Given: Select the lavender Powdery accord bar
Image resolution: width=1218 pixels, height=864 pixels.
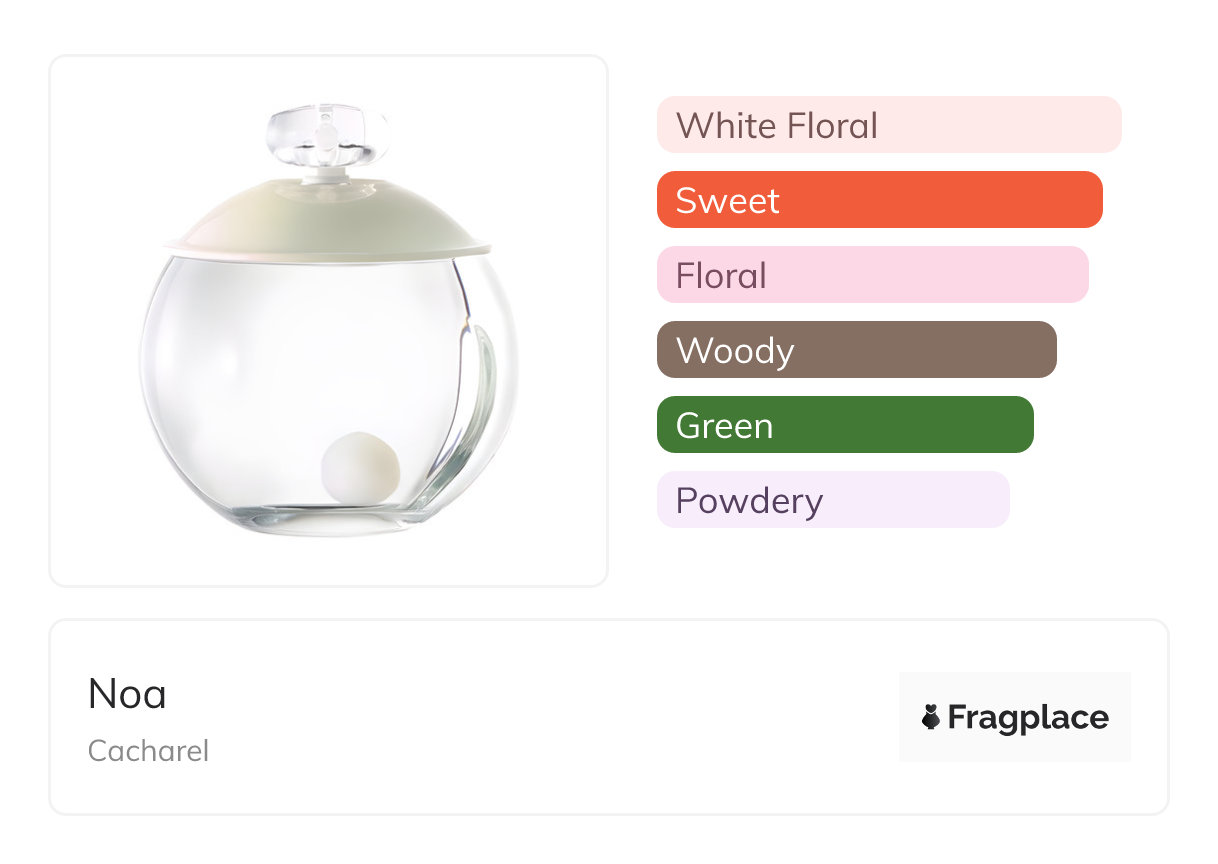Looking at the screenshot, I should (x=832, y=500).
